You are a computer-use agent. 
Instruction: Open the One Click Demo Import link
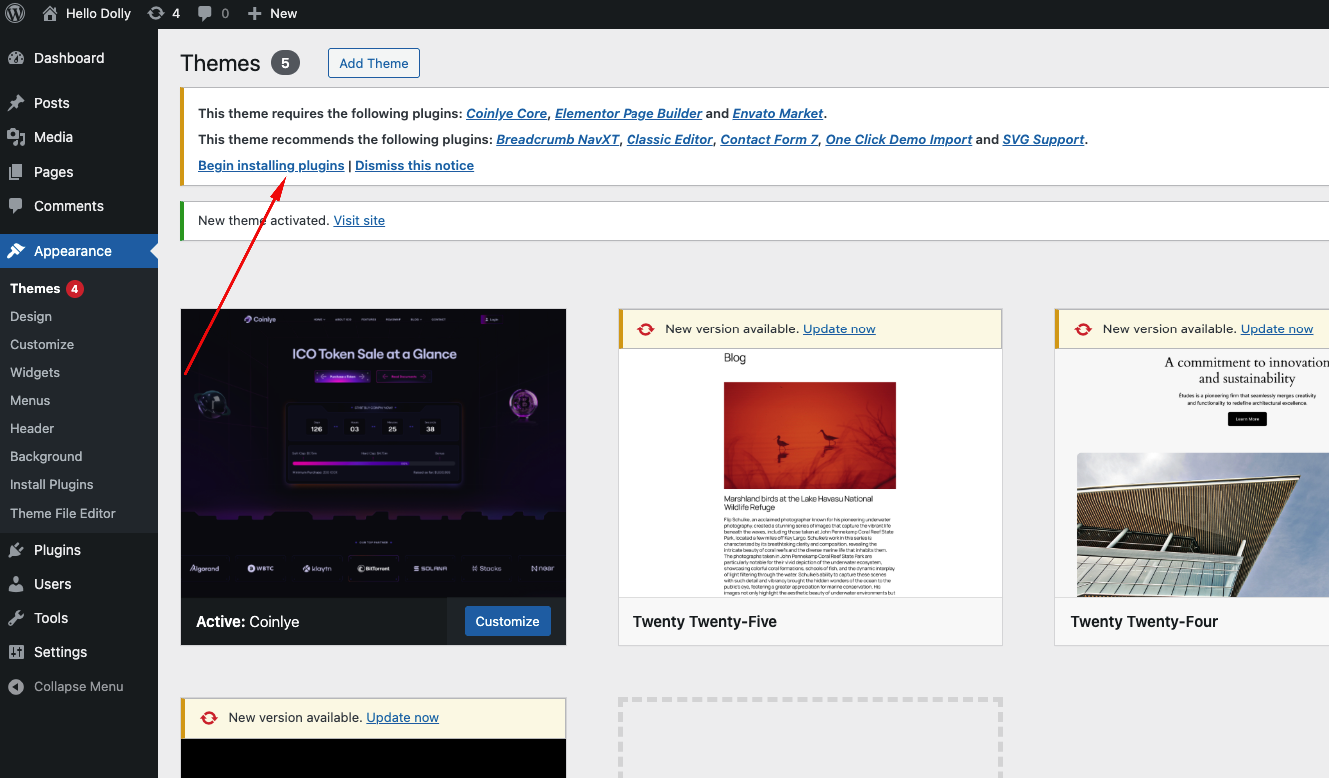(x=899, y=139)
